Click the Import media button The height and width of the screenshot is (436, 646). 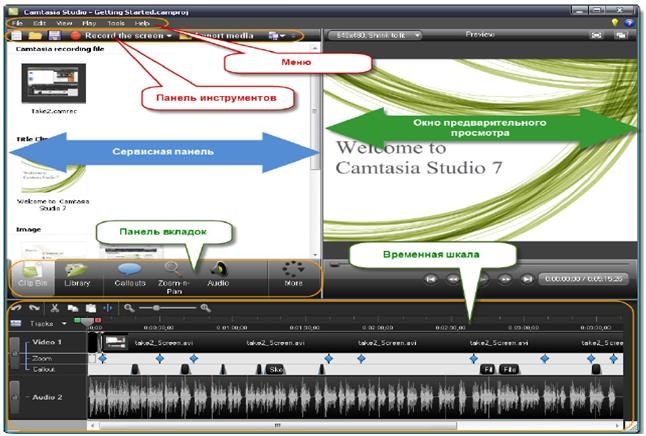(217, 36)
